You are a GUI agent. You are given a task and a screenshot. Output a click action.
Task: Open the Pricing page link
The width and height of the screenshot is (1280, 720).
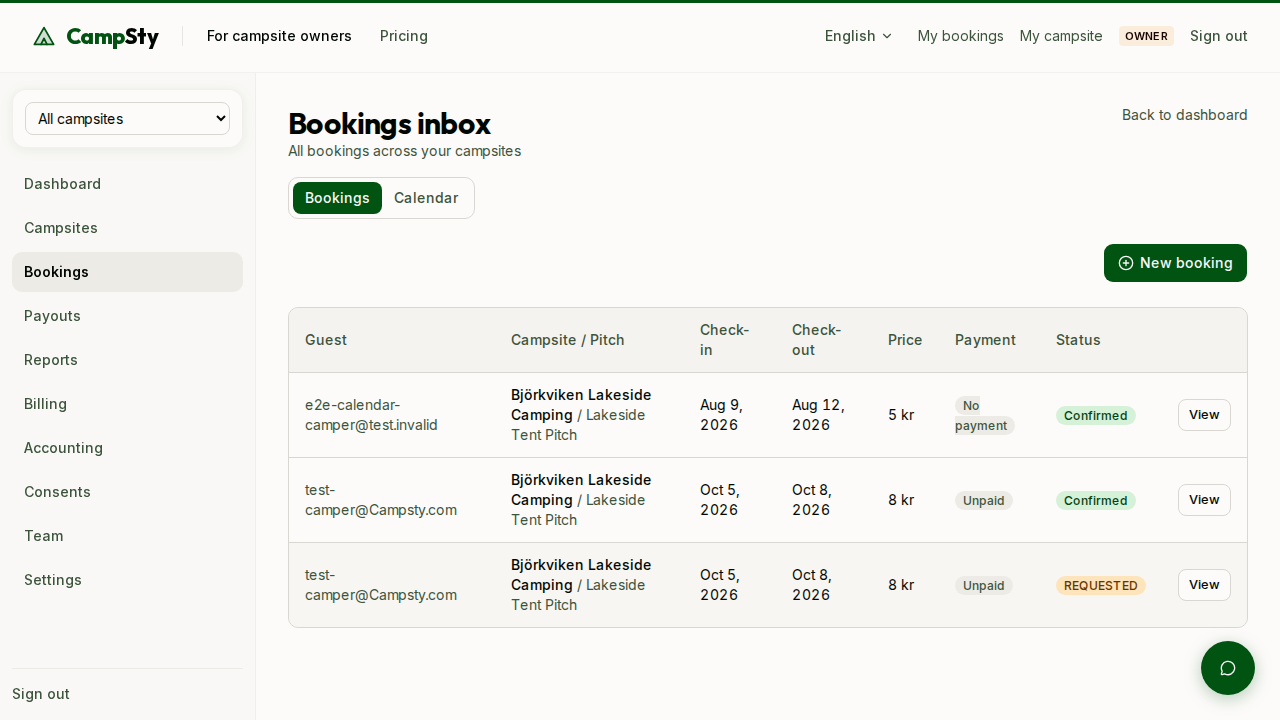[404, 36]
